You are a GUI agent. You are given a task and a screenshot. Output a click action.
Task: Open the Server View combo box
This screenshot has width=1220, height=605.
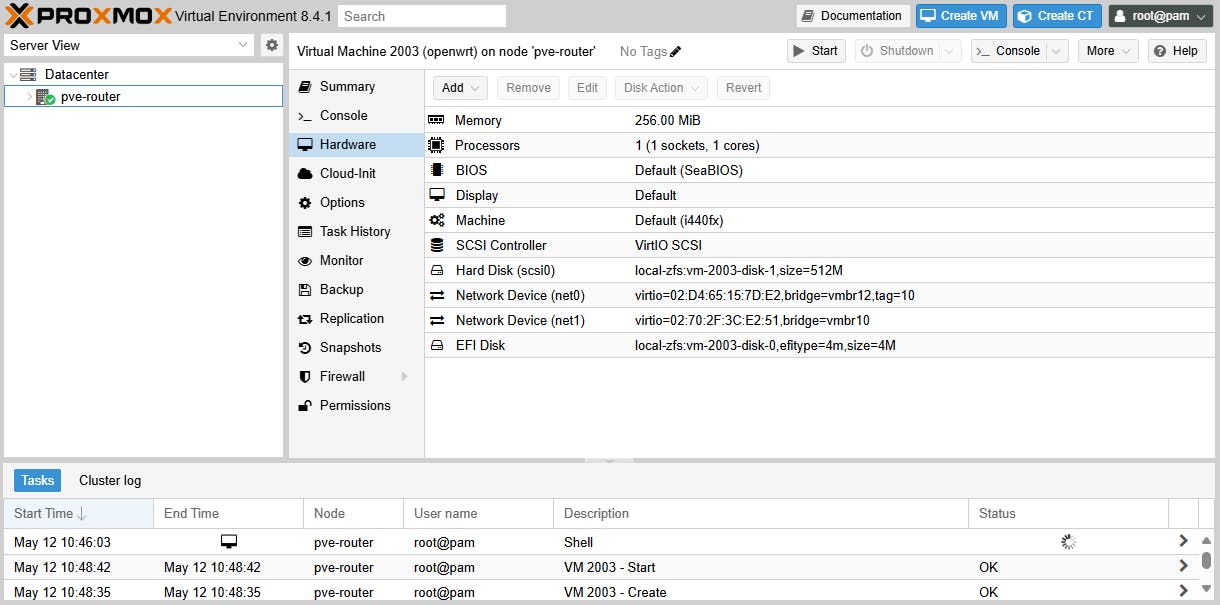(128, 44)
